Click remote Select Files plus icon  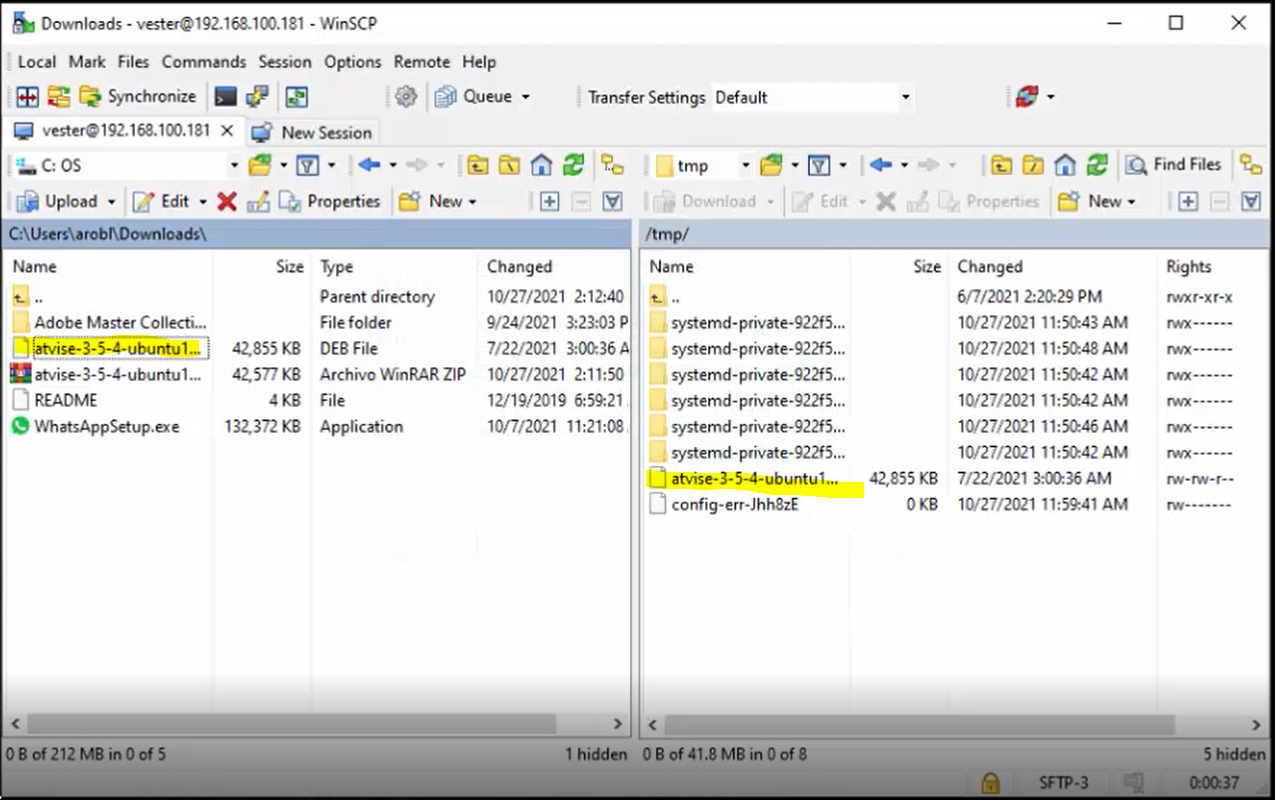(x=1187, y=201)
